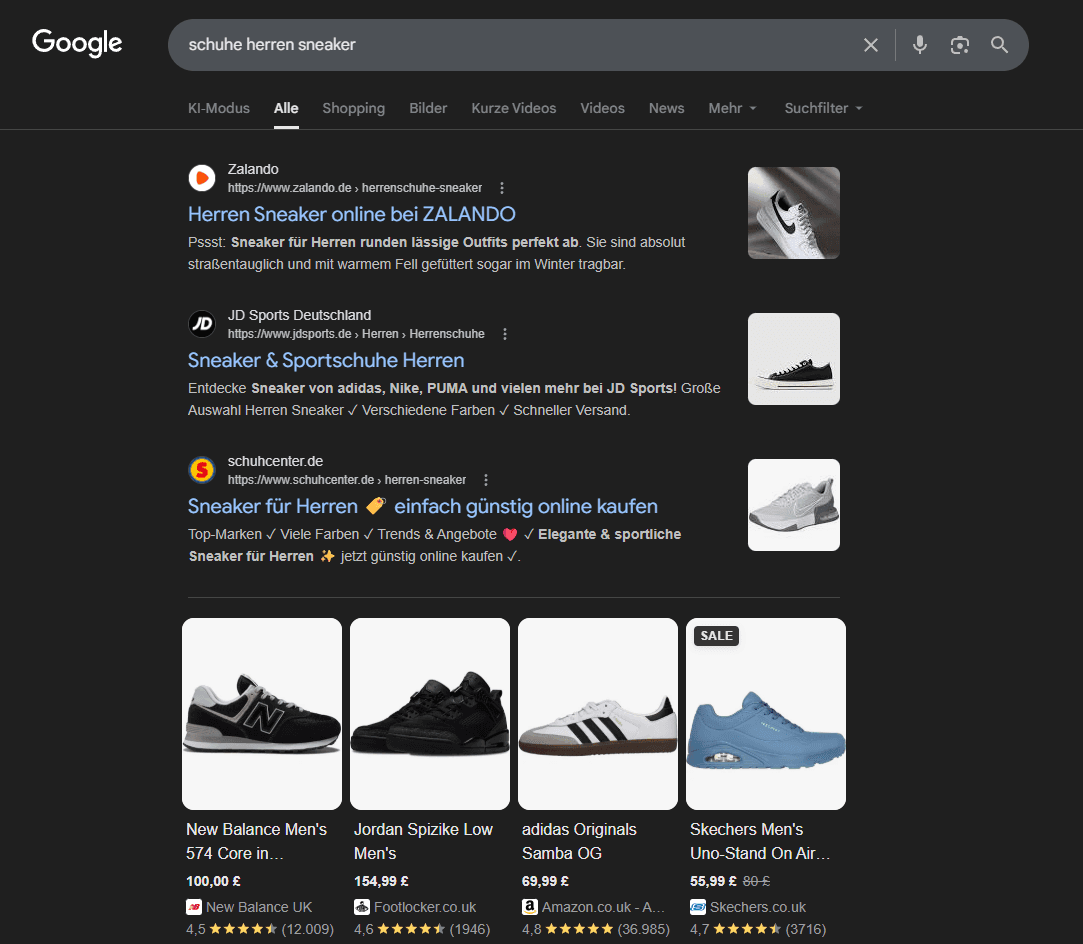Click the schuhcenter.de herren-sneaker URL
The width and height of the screenshot is (1083, 944).
(347, 480)
